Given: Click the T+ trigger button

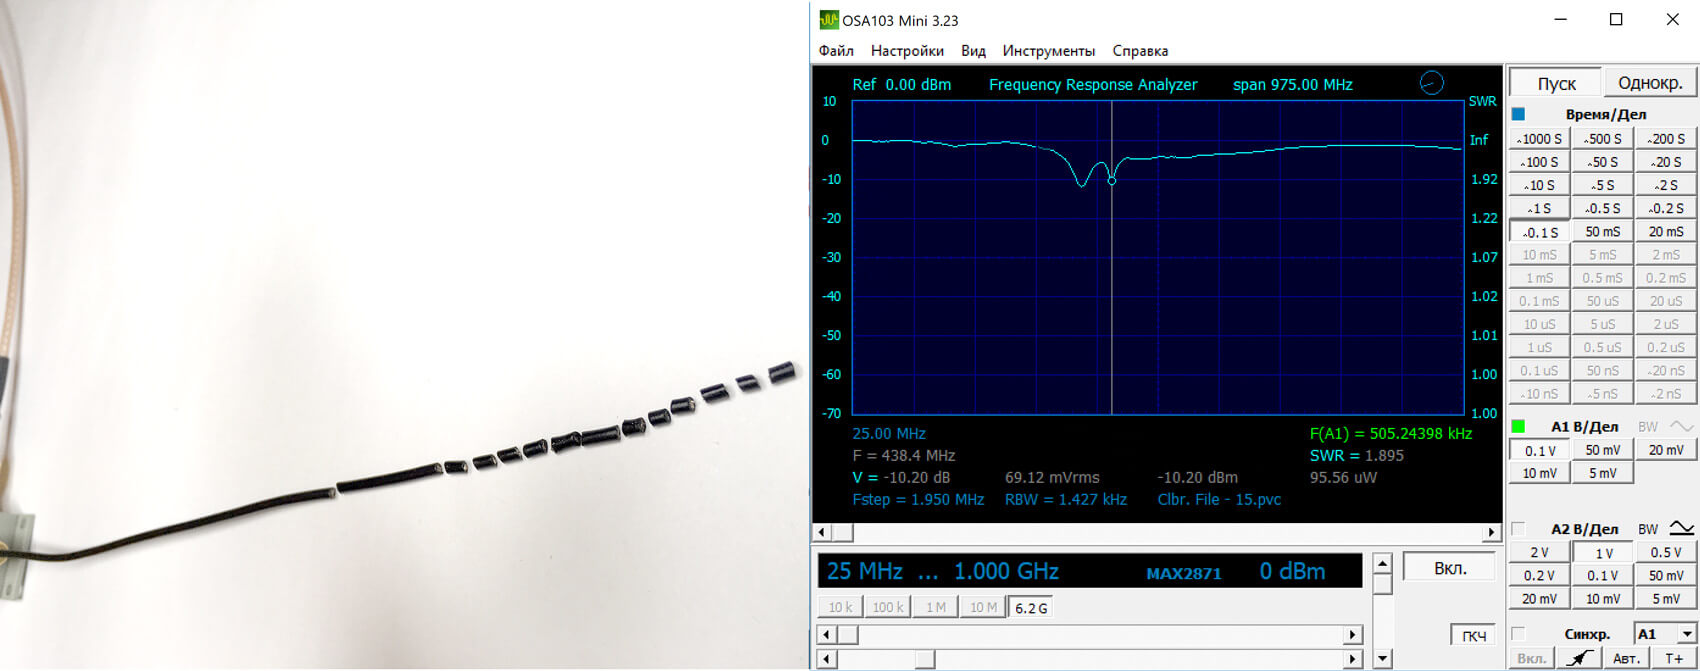Looking at the screenshot, I should (x=1673, y=658).
